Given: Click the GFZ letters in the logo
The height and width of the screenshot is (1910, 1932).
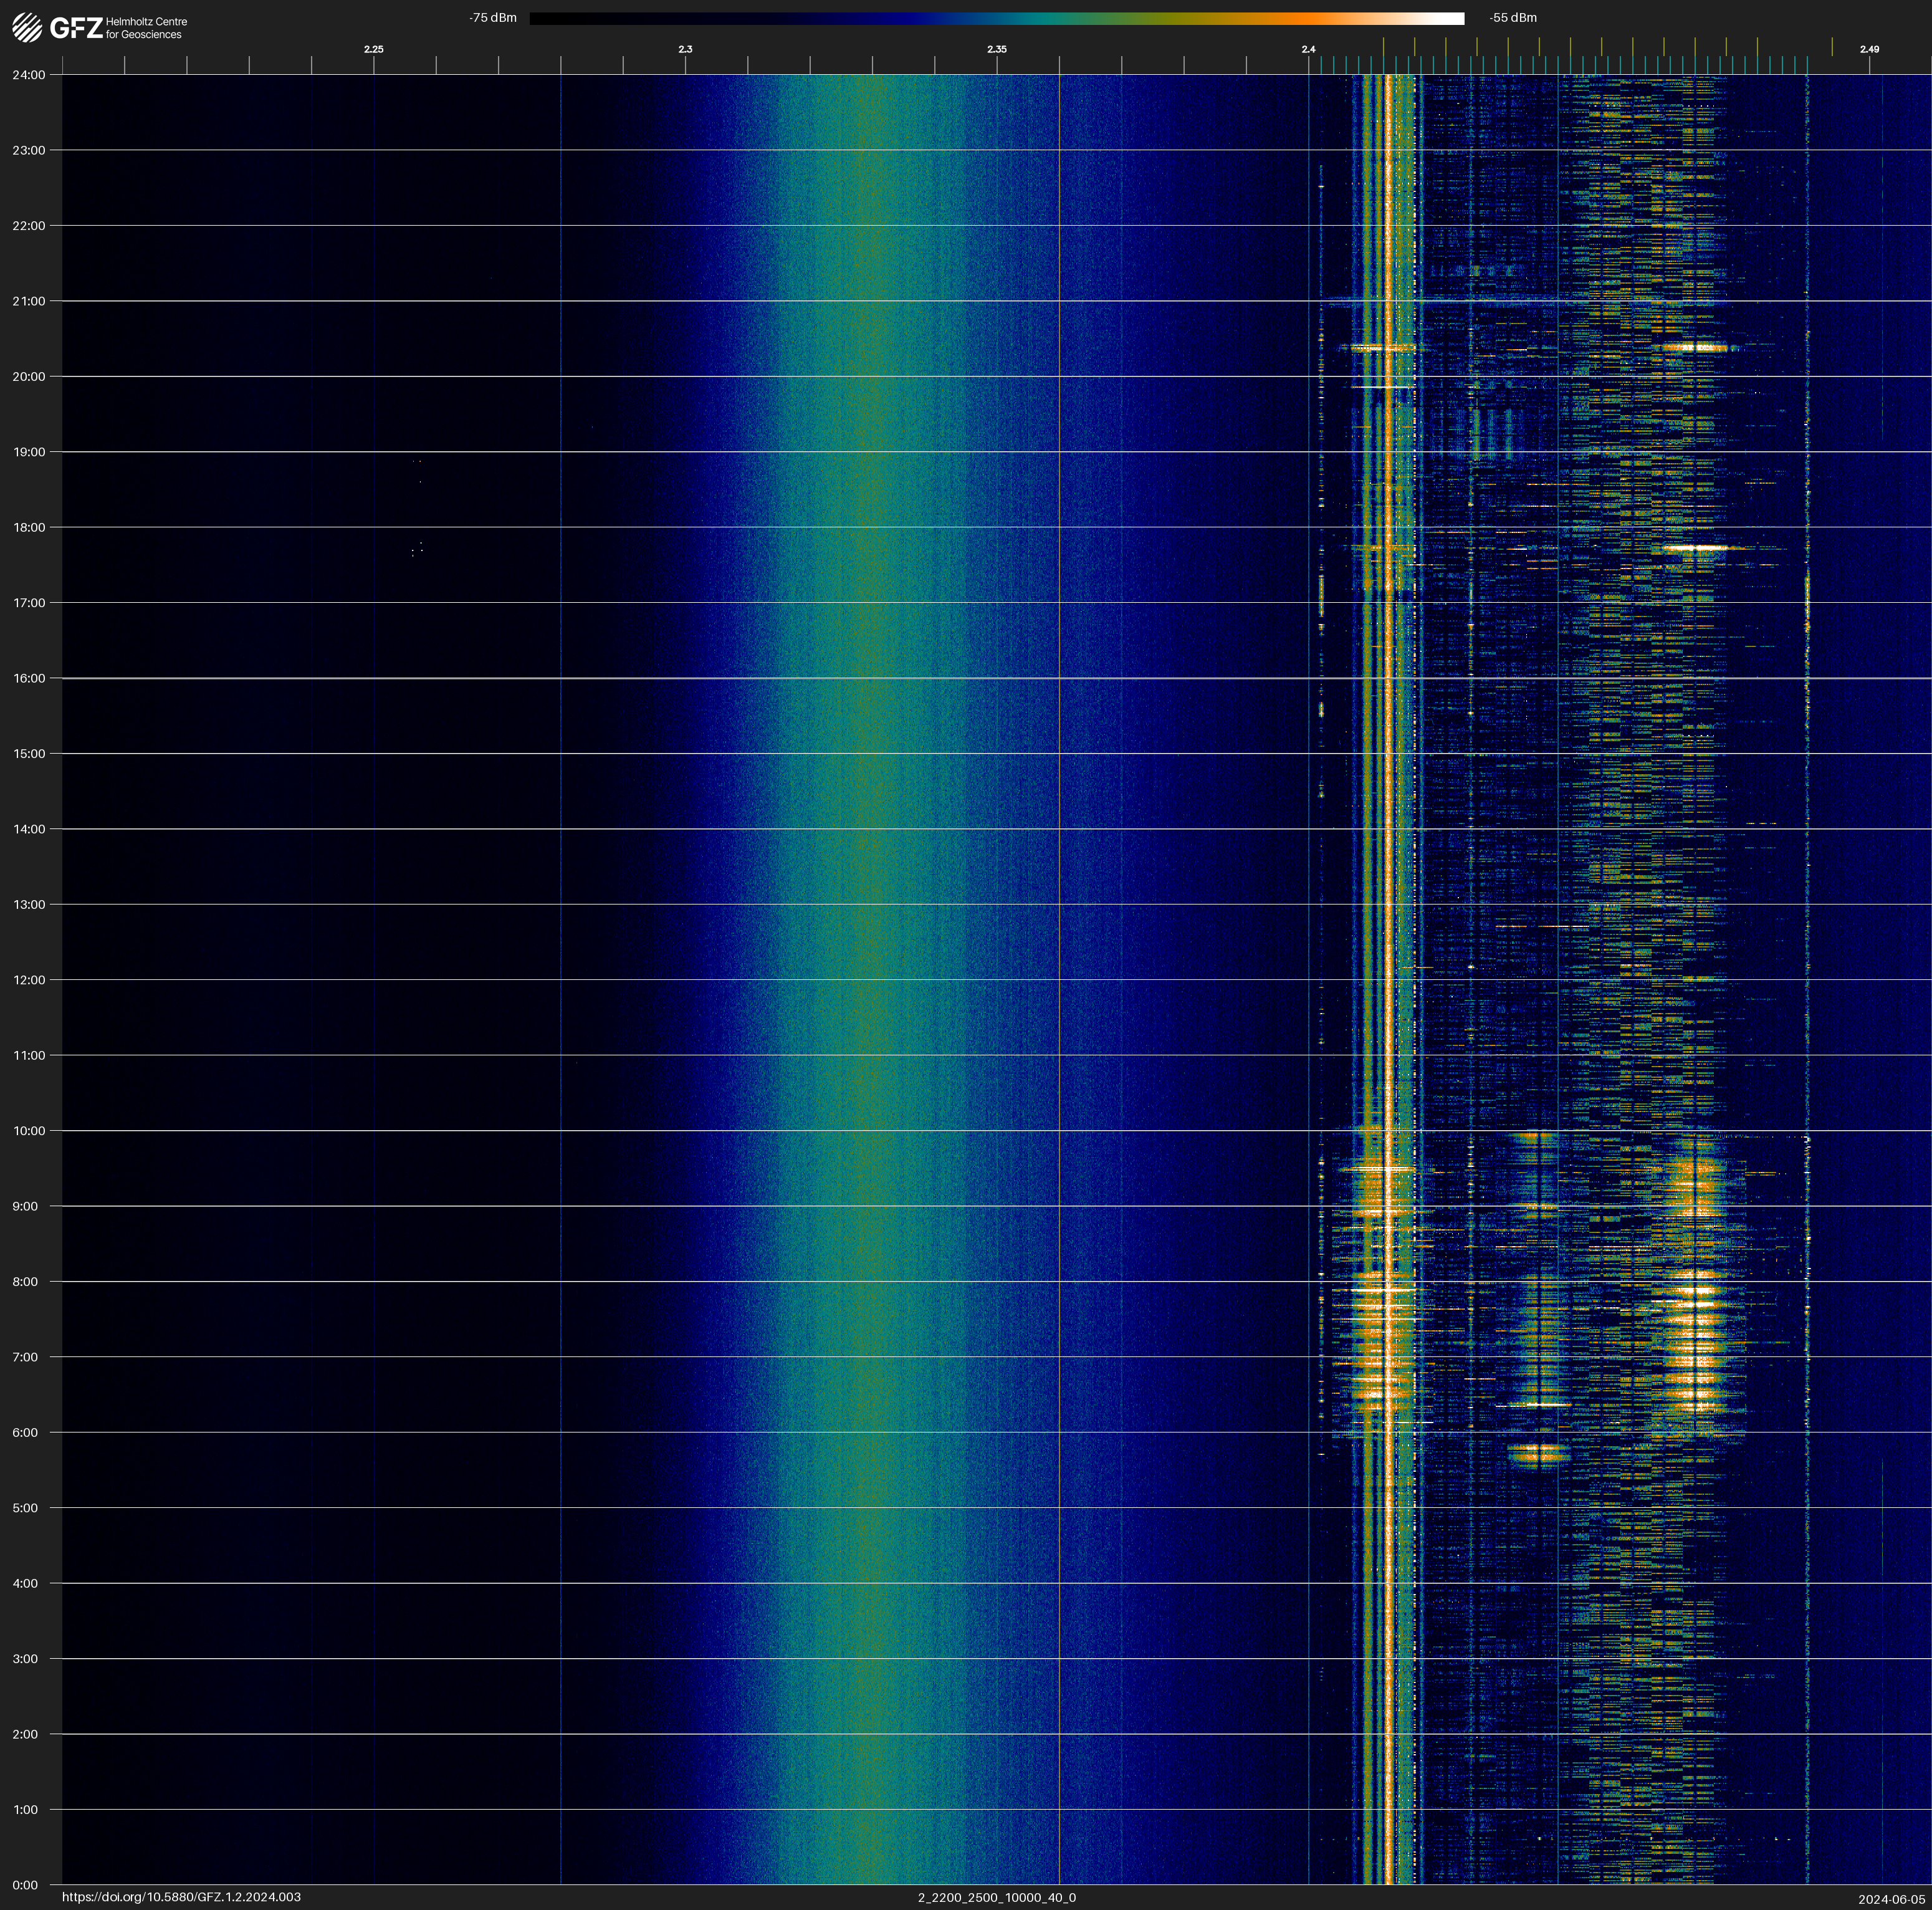Looking at the screenshot, I should (76, 28).
